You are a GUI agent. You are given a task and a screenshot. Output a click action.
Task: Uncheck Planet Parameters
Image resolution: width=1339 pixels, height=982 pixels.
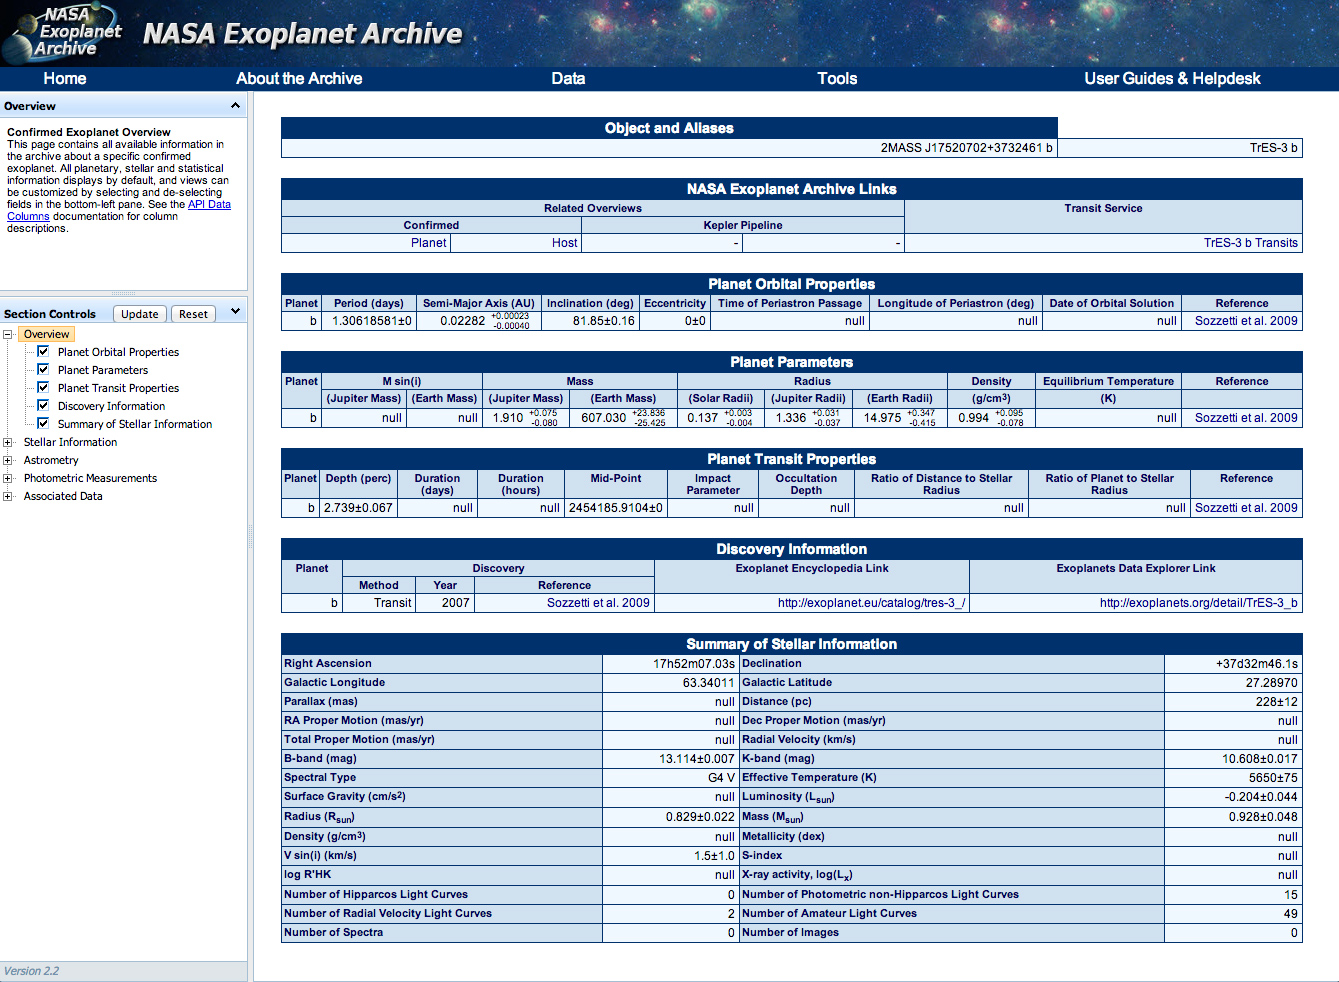click(43, 370)
